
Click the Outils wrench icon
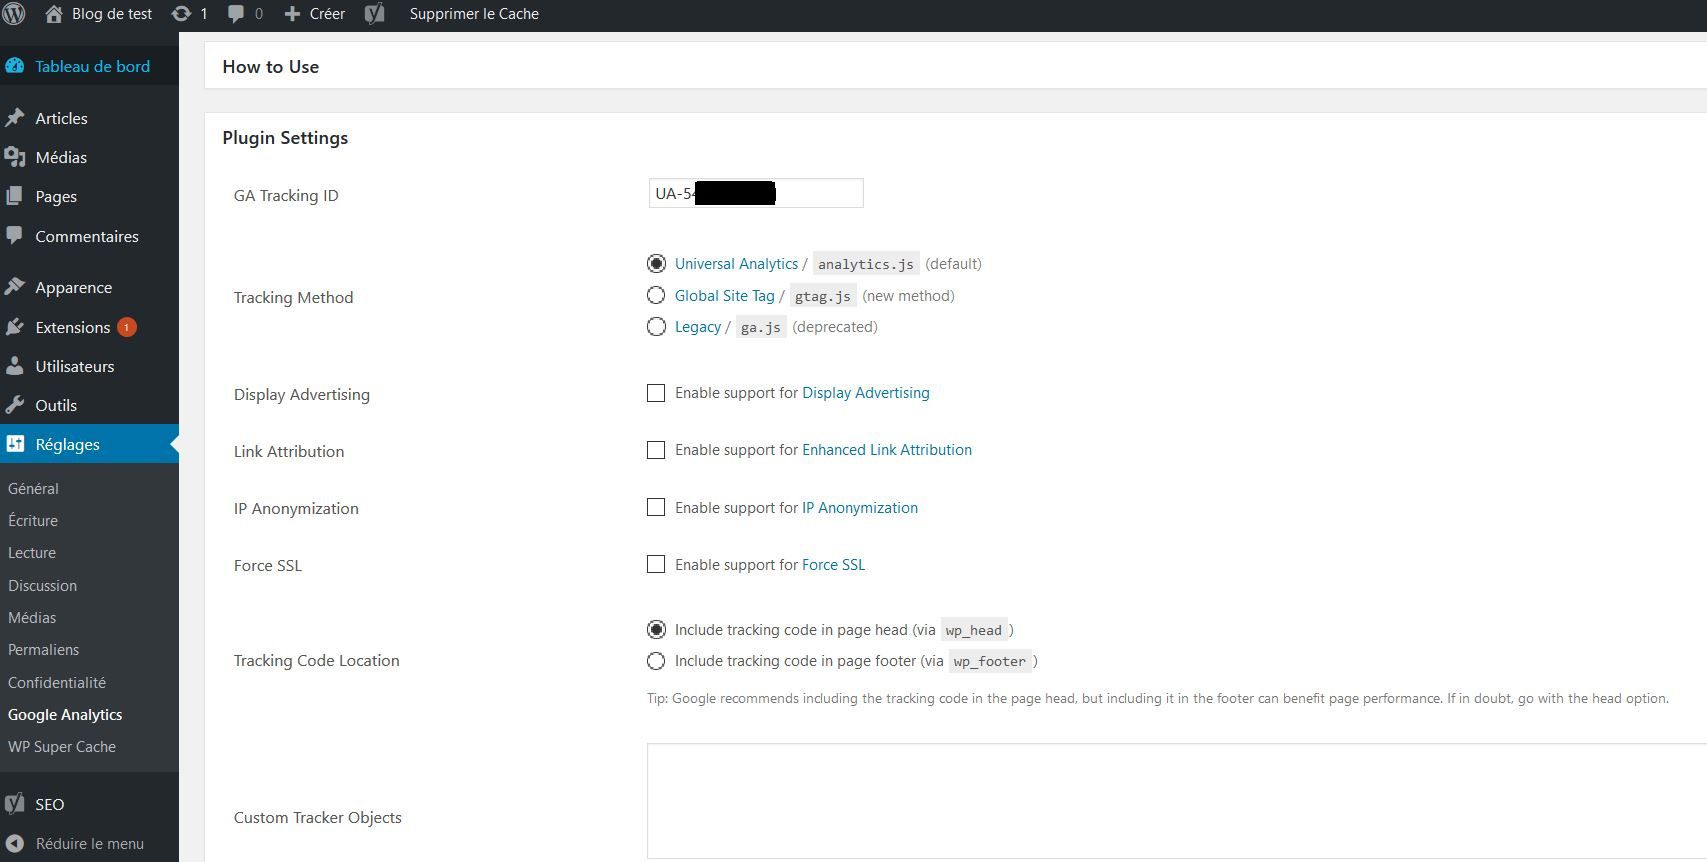coord(15,405)
